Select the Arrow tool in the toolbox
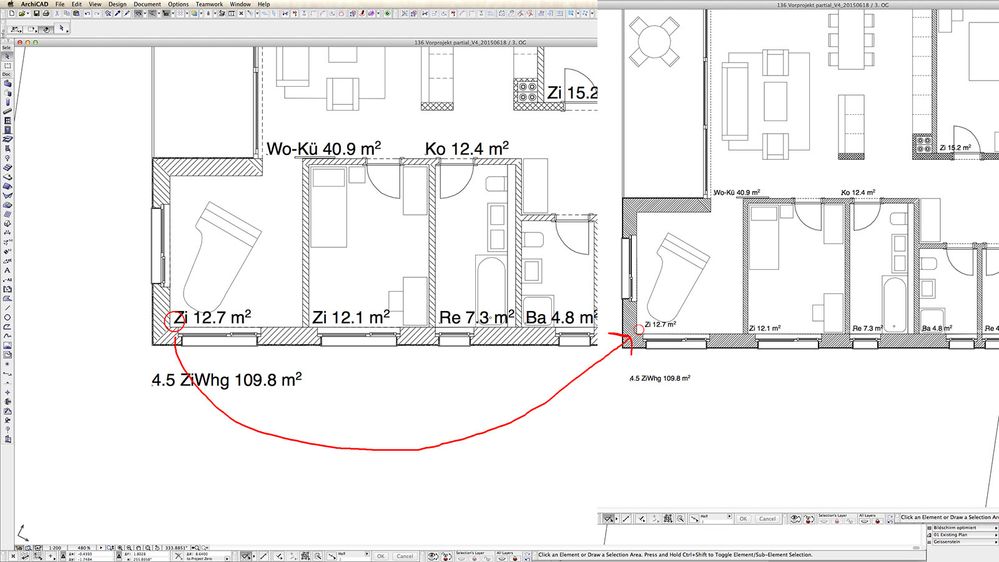 7,56
